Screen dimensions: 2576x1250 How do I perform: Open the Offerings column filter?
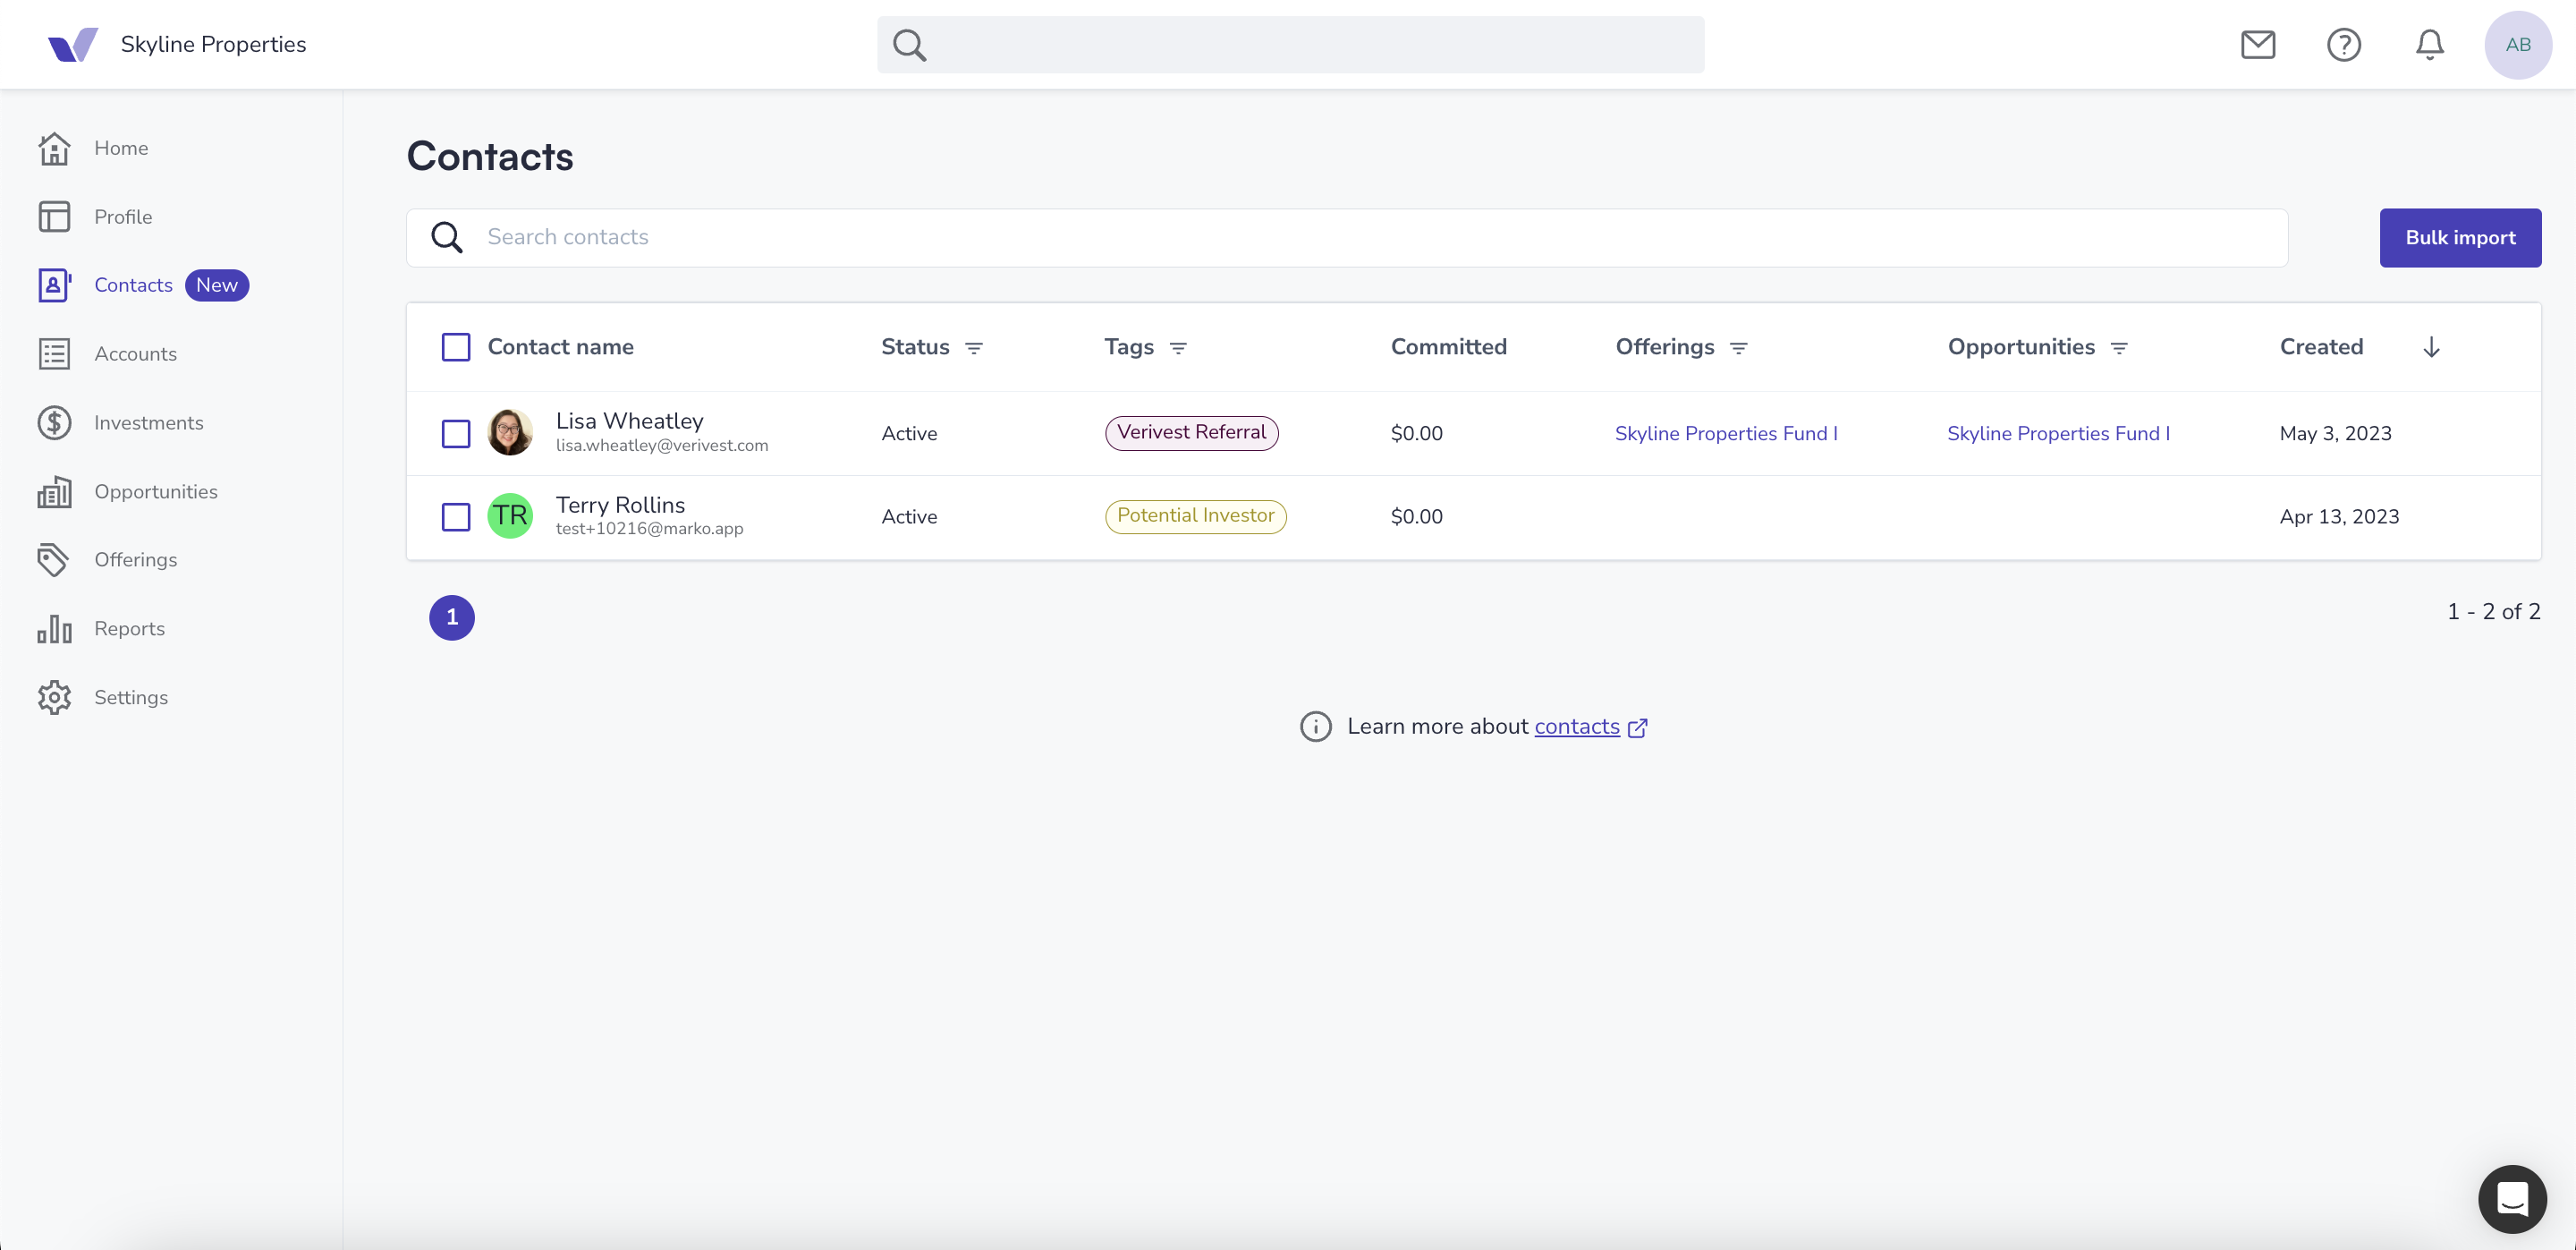(x=1738, y=348)
